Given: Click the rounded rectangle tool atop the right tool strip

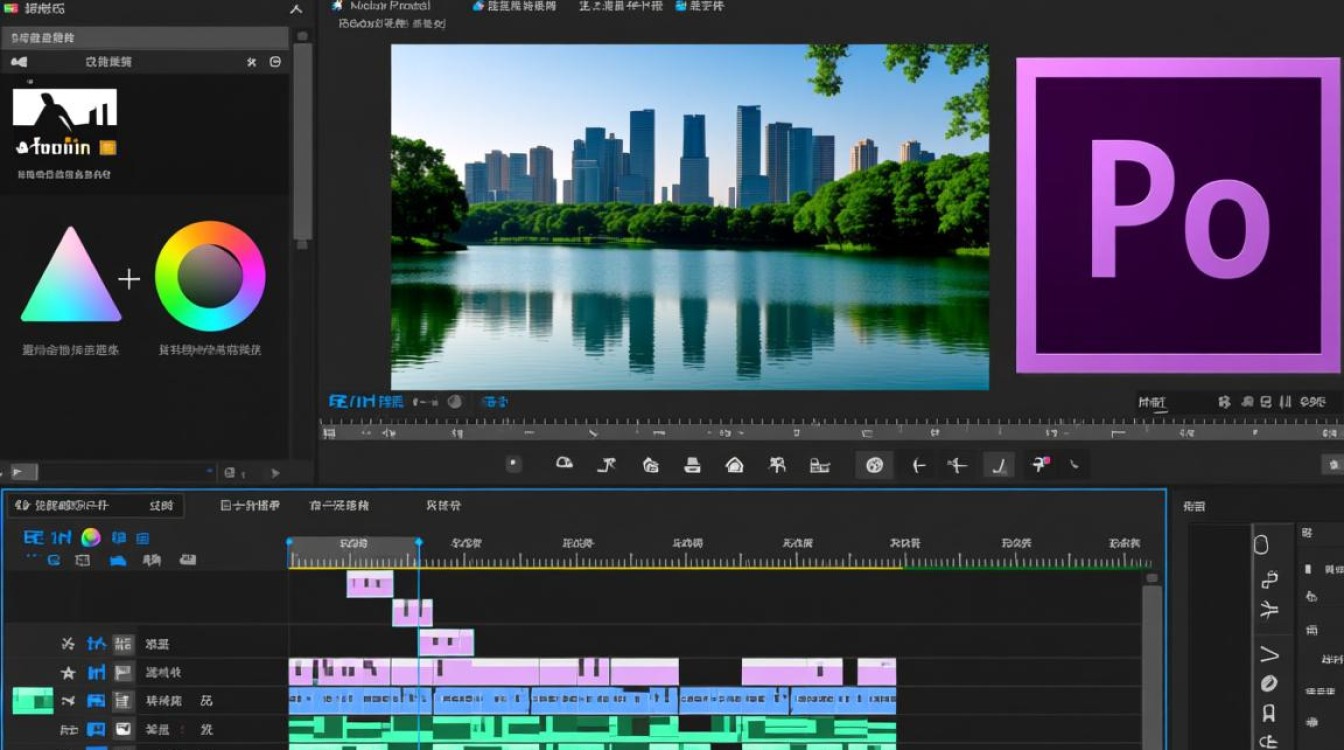Looking at the screenshot, I should [1261, 544].
